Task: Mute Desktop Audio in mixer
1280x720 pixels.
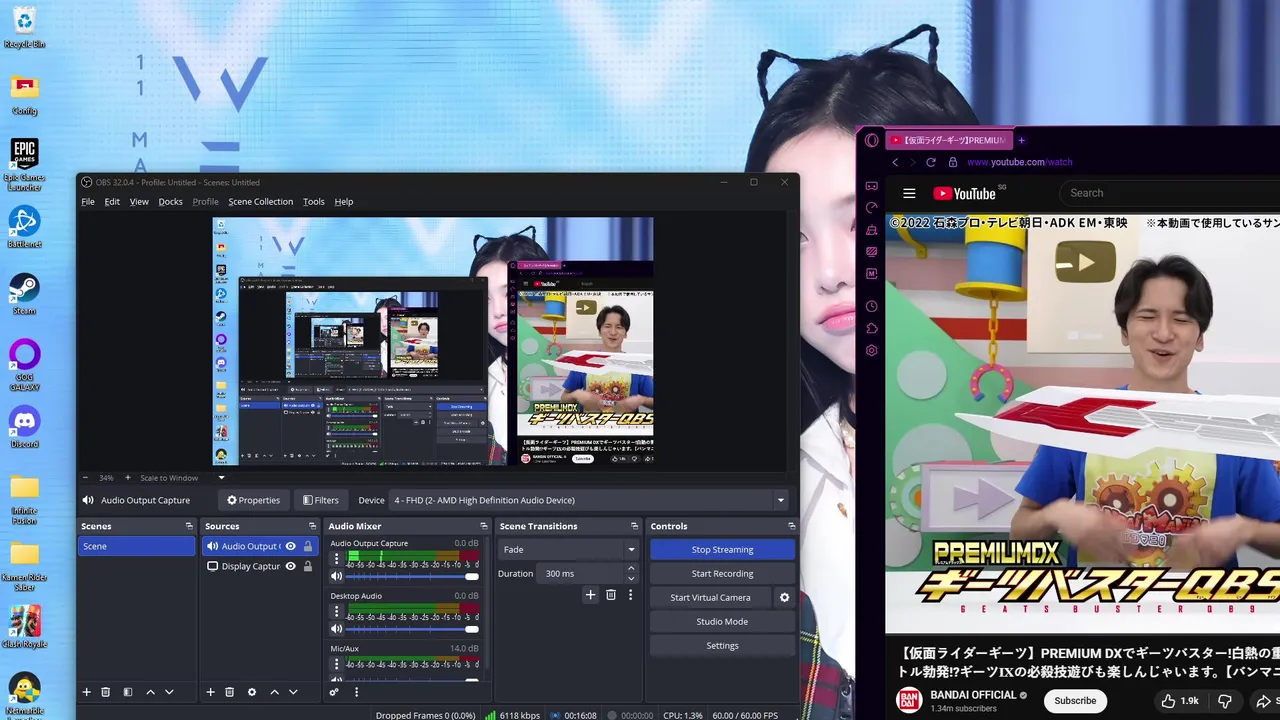Action: point(337,629)
